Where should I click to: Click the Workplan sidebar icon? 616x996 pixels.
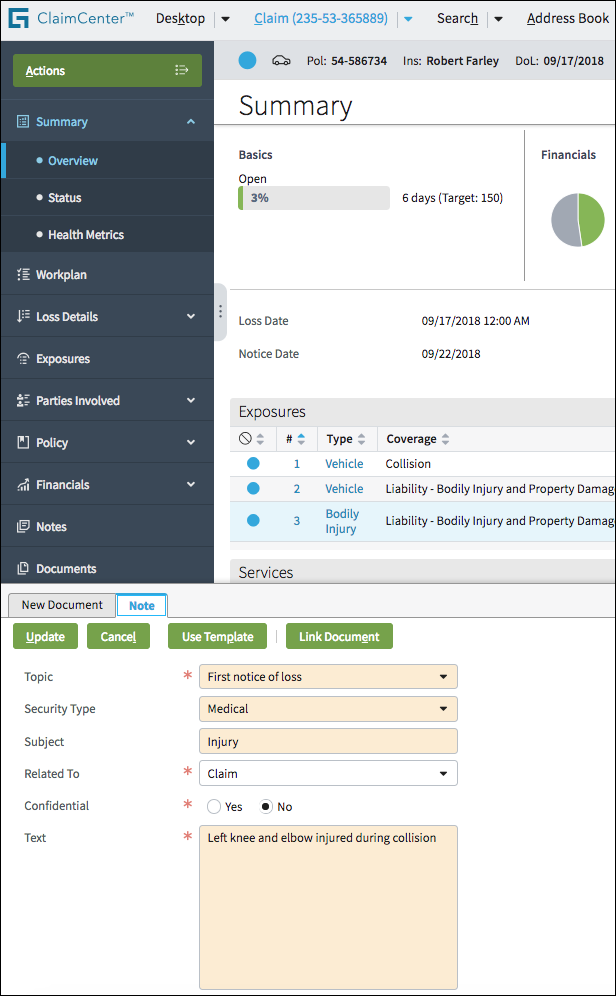click(x=23, y=275)
